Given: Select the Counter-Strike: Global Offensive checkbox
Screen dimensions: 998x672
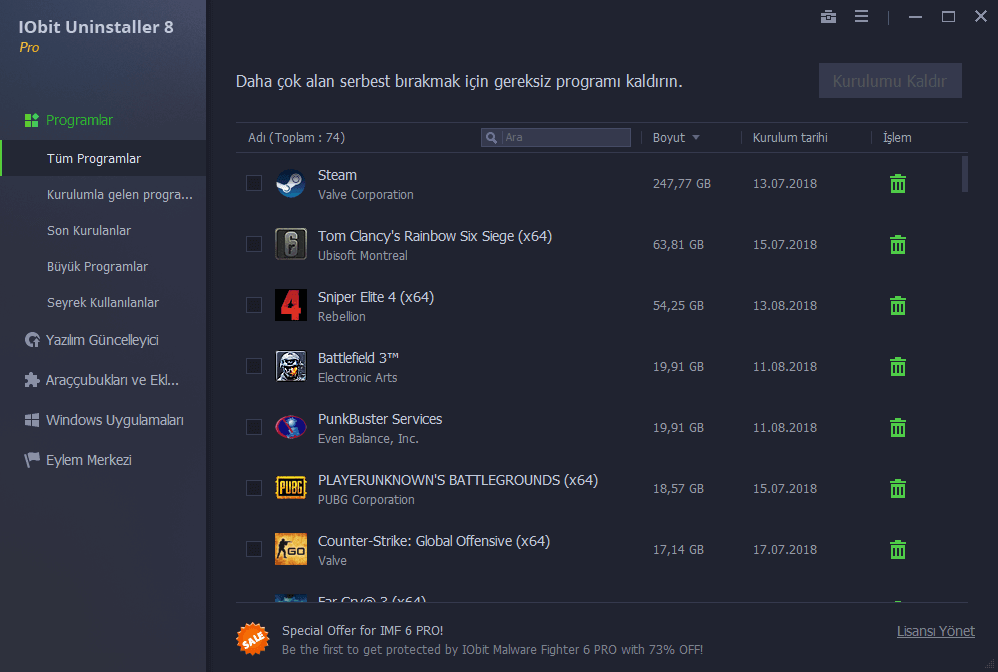Looking at the screenshot, I should (x=254, y=549).
